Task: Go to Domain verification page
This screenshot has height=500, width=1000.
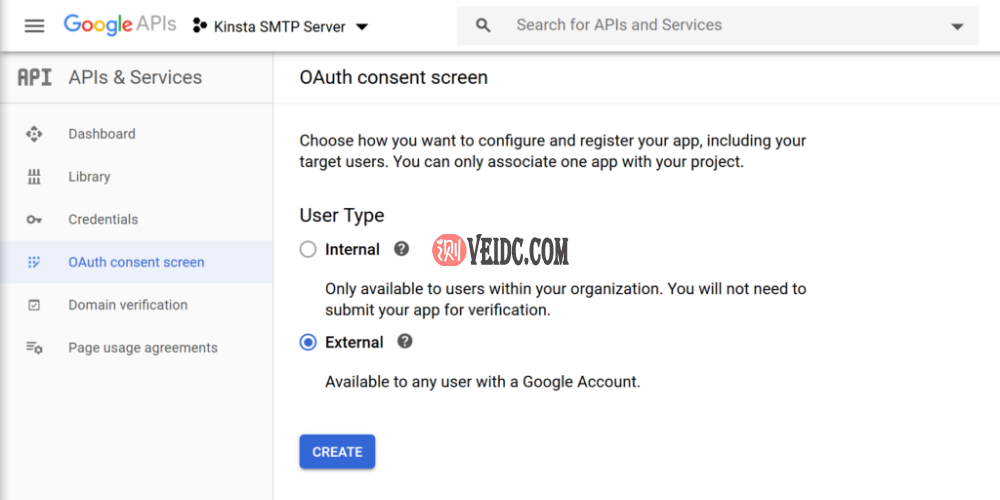Action: [x=128, y=305]
